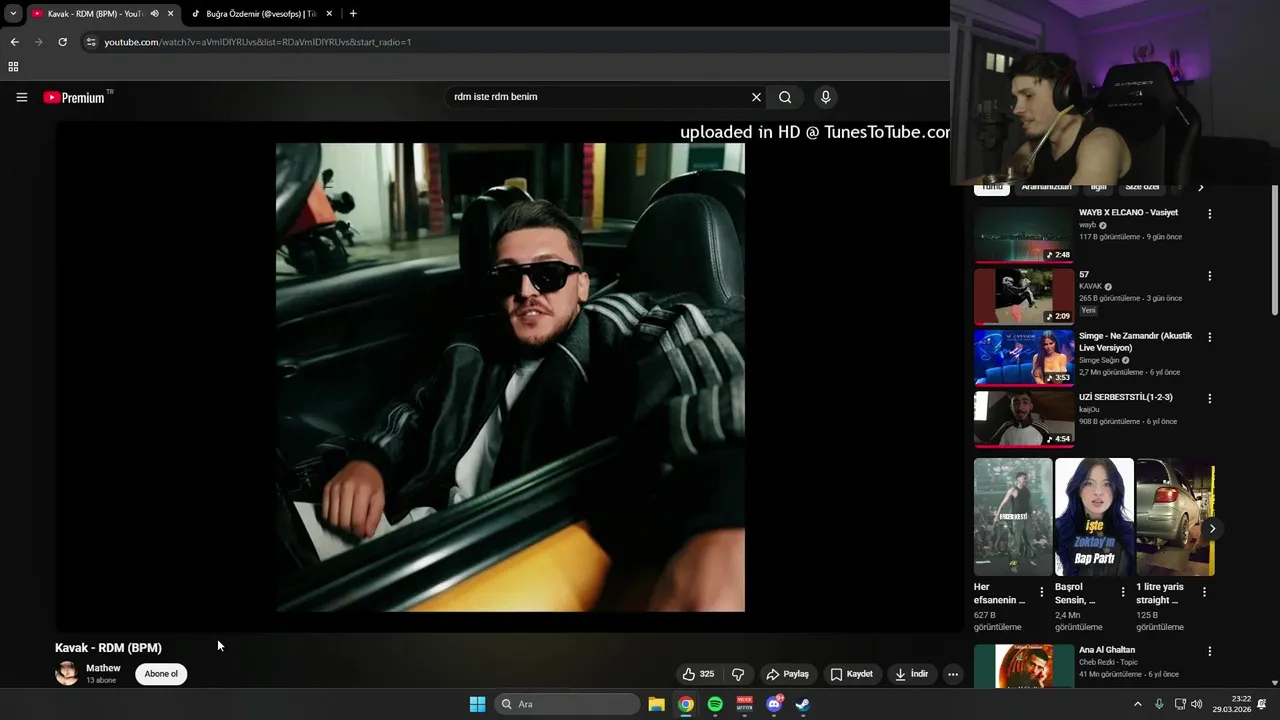The height and width of the screenshot is (720, 1280).
Task: Open the Mathew channel avatar
Action: (67, 673)
